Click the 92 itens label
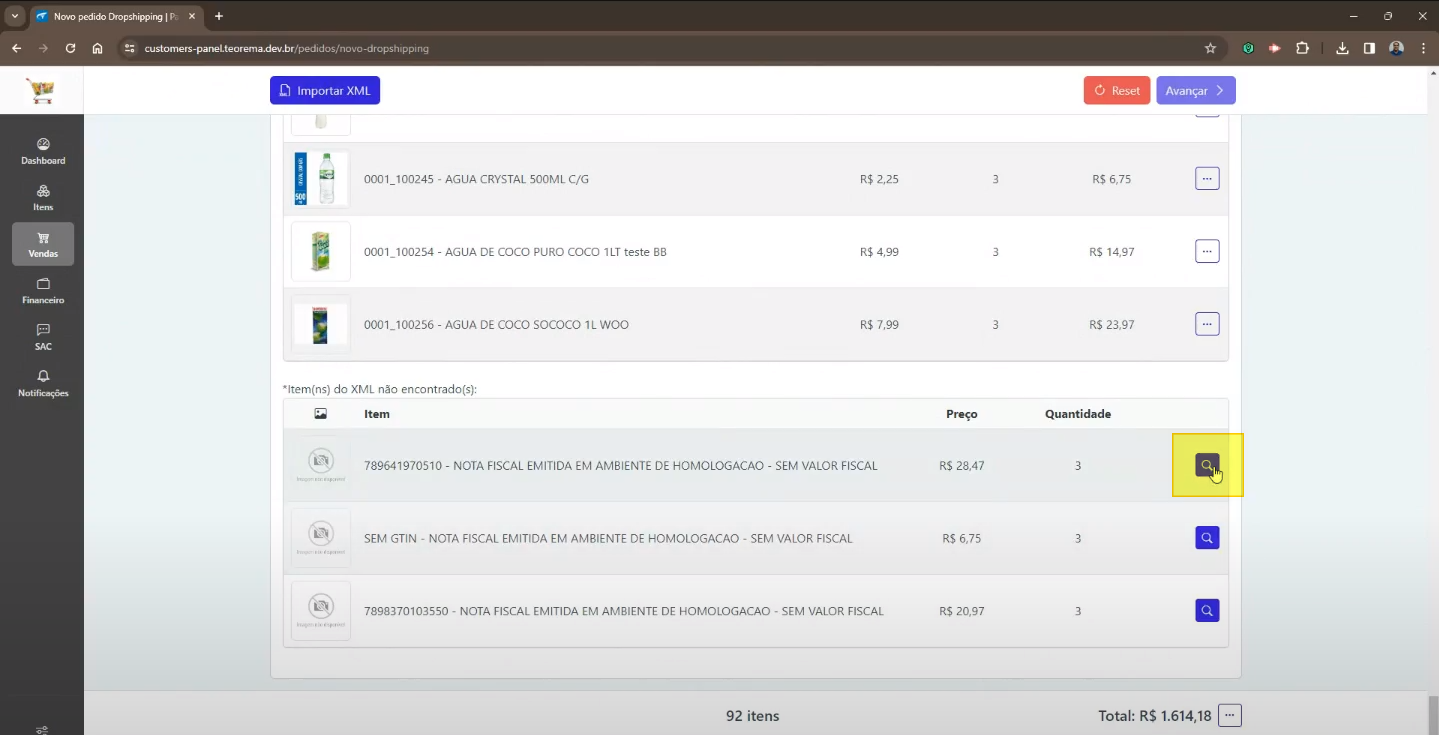This screenshot has height=735, width=1439. (x=752, y=716)
